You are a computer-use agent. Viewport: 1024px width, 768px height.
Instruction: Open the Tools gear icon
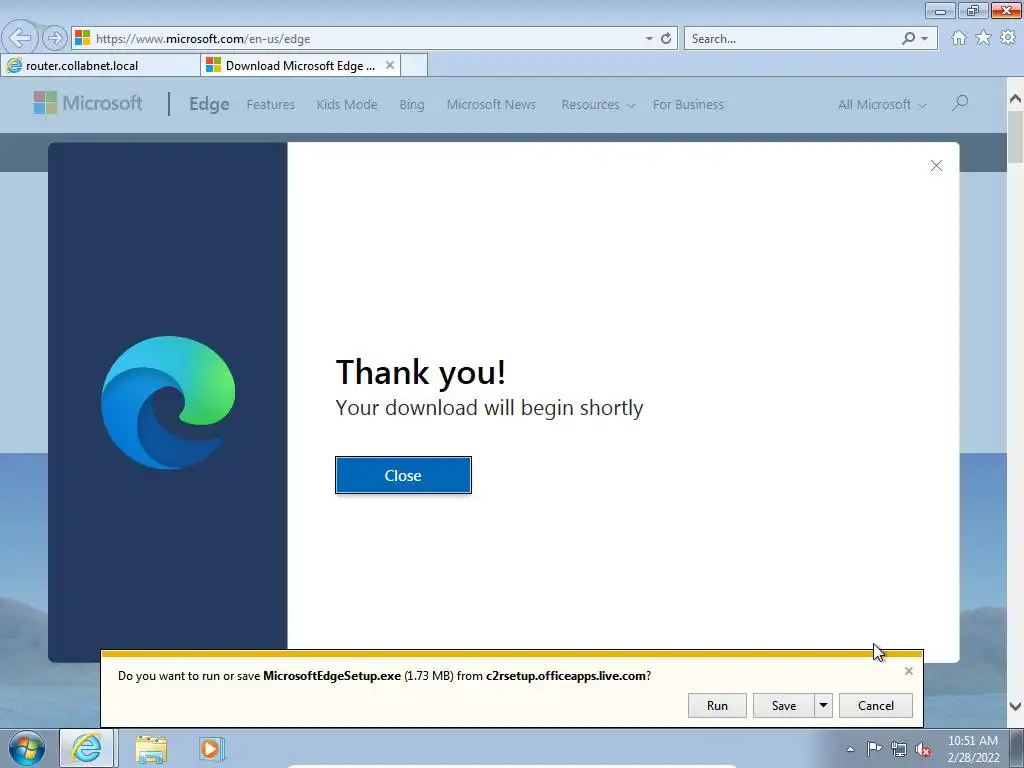click(x=1008, y=38)
